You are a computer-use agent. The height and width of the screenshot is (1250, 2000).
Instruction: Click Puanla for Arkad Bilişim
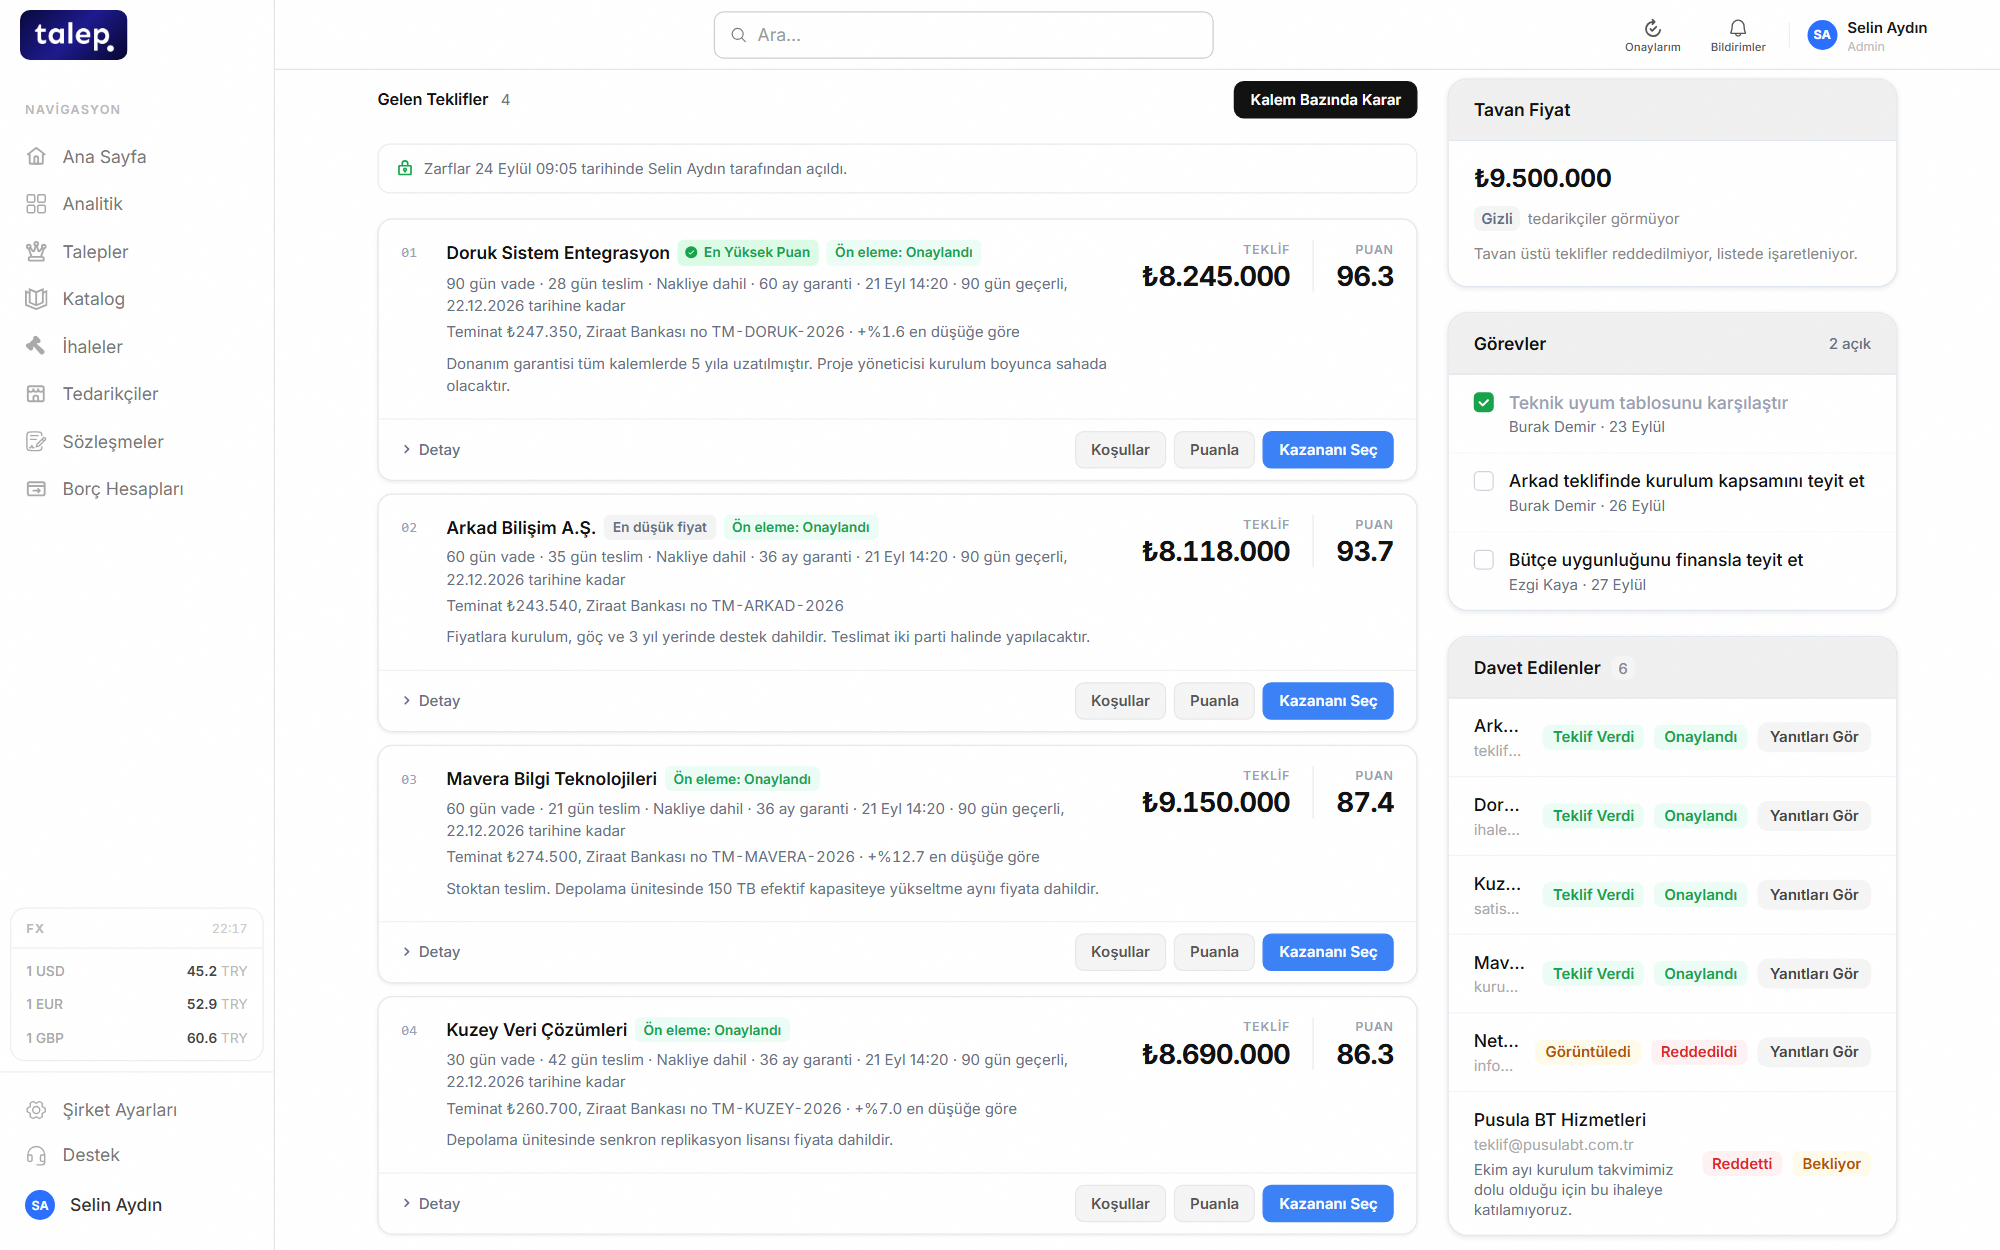[x=1214, y=701]
